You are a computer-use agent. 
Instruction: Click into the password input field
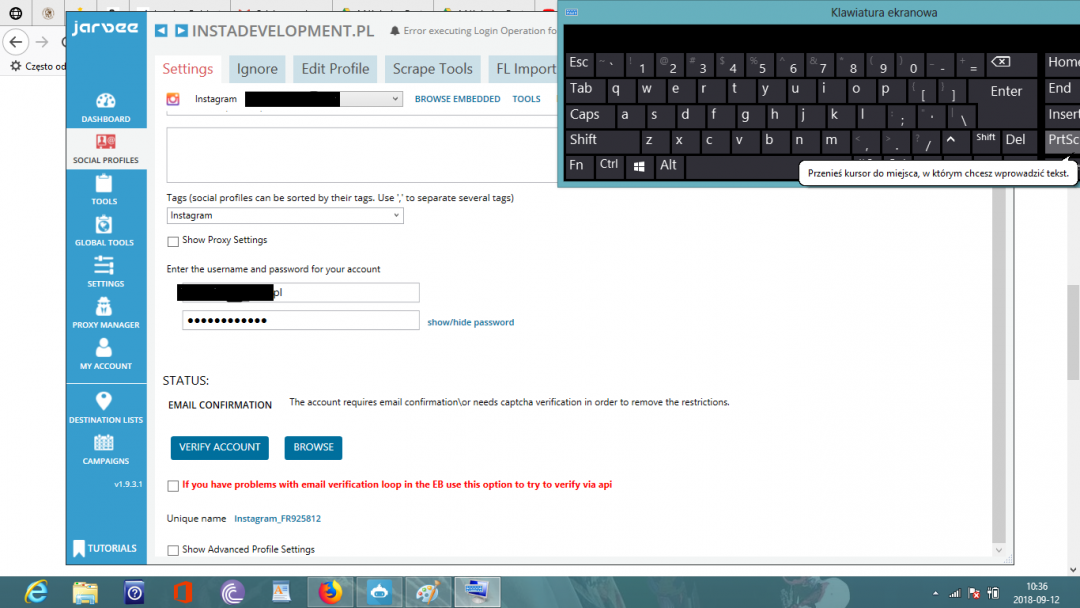pos(300,320)
